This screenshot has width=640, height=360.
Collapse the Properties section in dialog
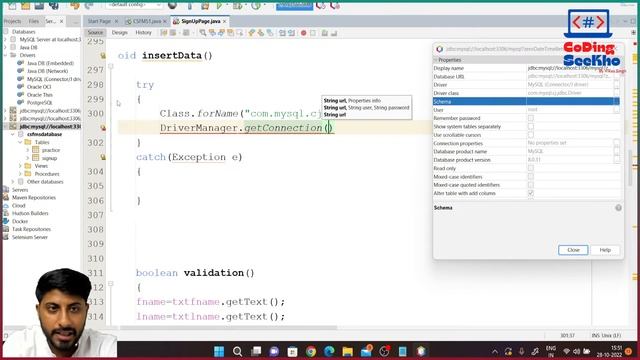(436, 60)
